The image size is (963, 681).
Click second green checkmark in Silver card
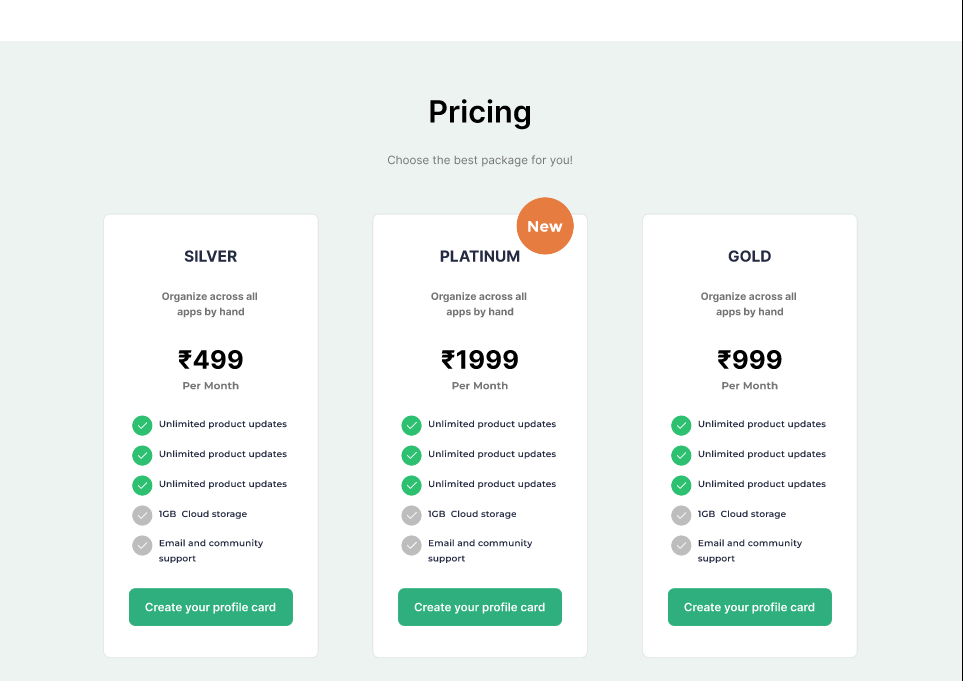click(142, 455)
